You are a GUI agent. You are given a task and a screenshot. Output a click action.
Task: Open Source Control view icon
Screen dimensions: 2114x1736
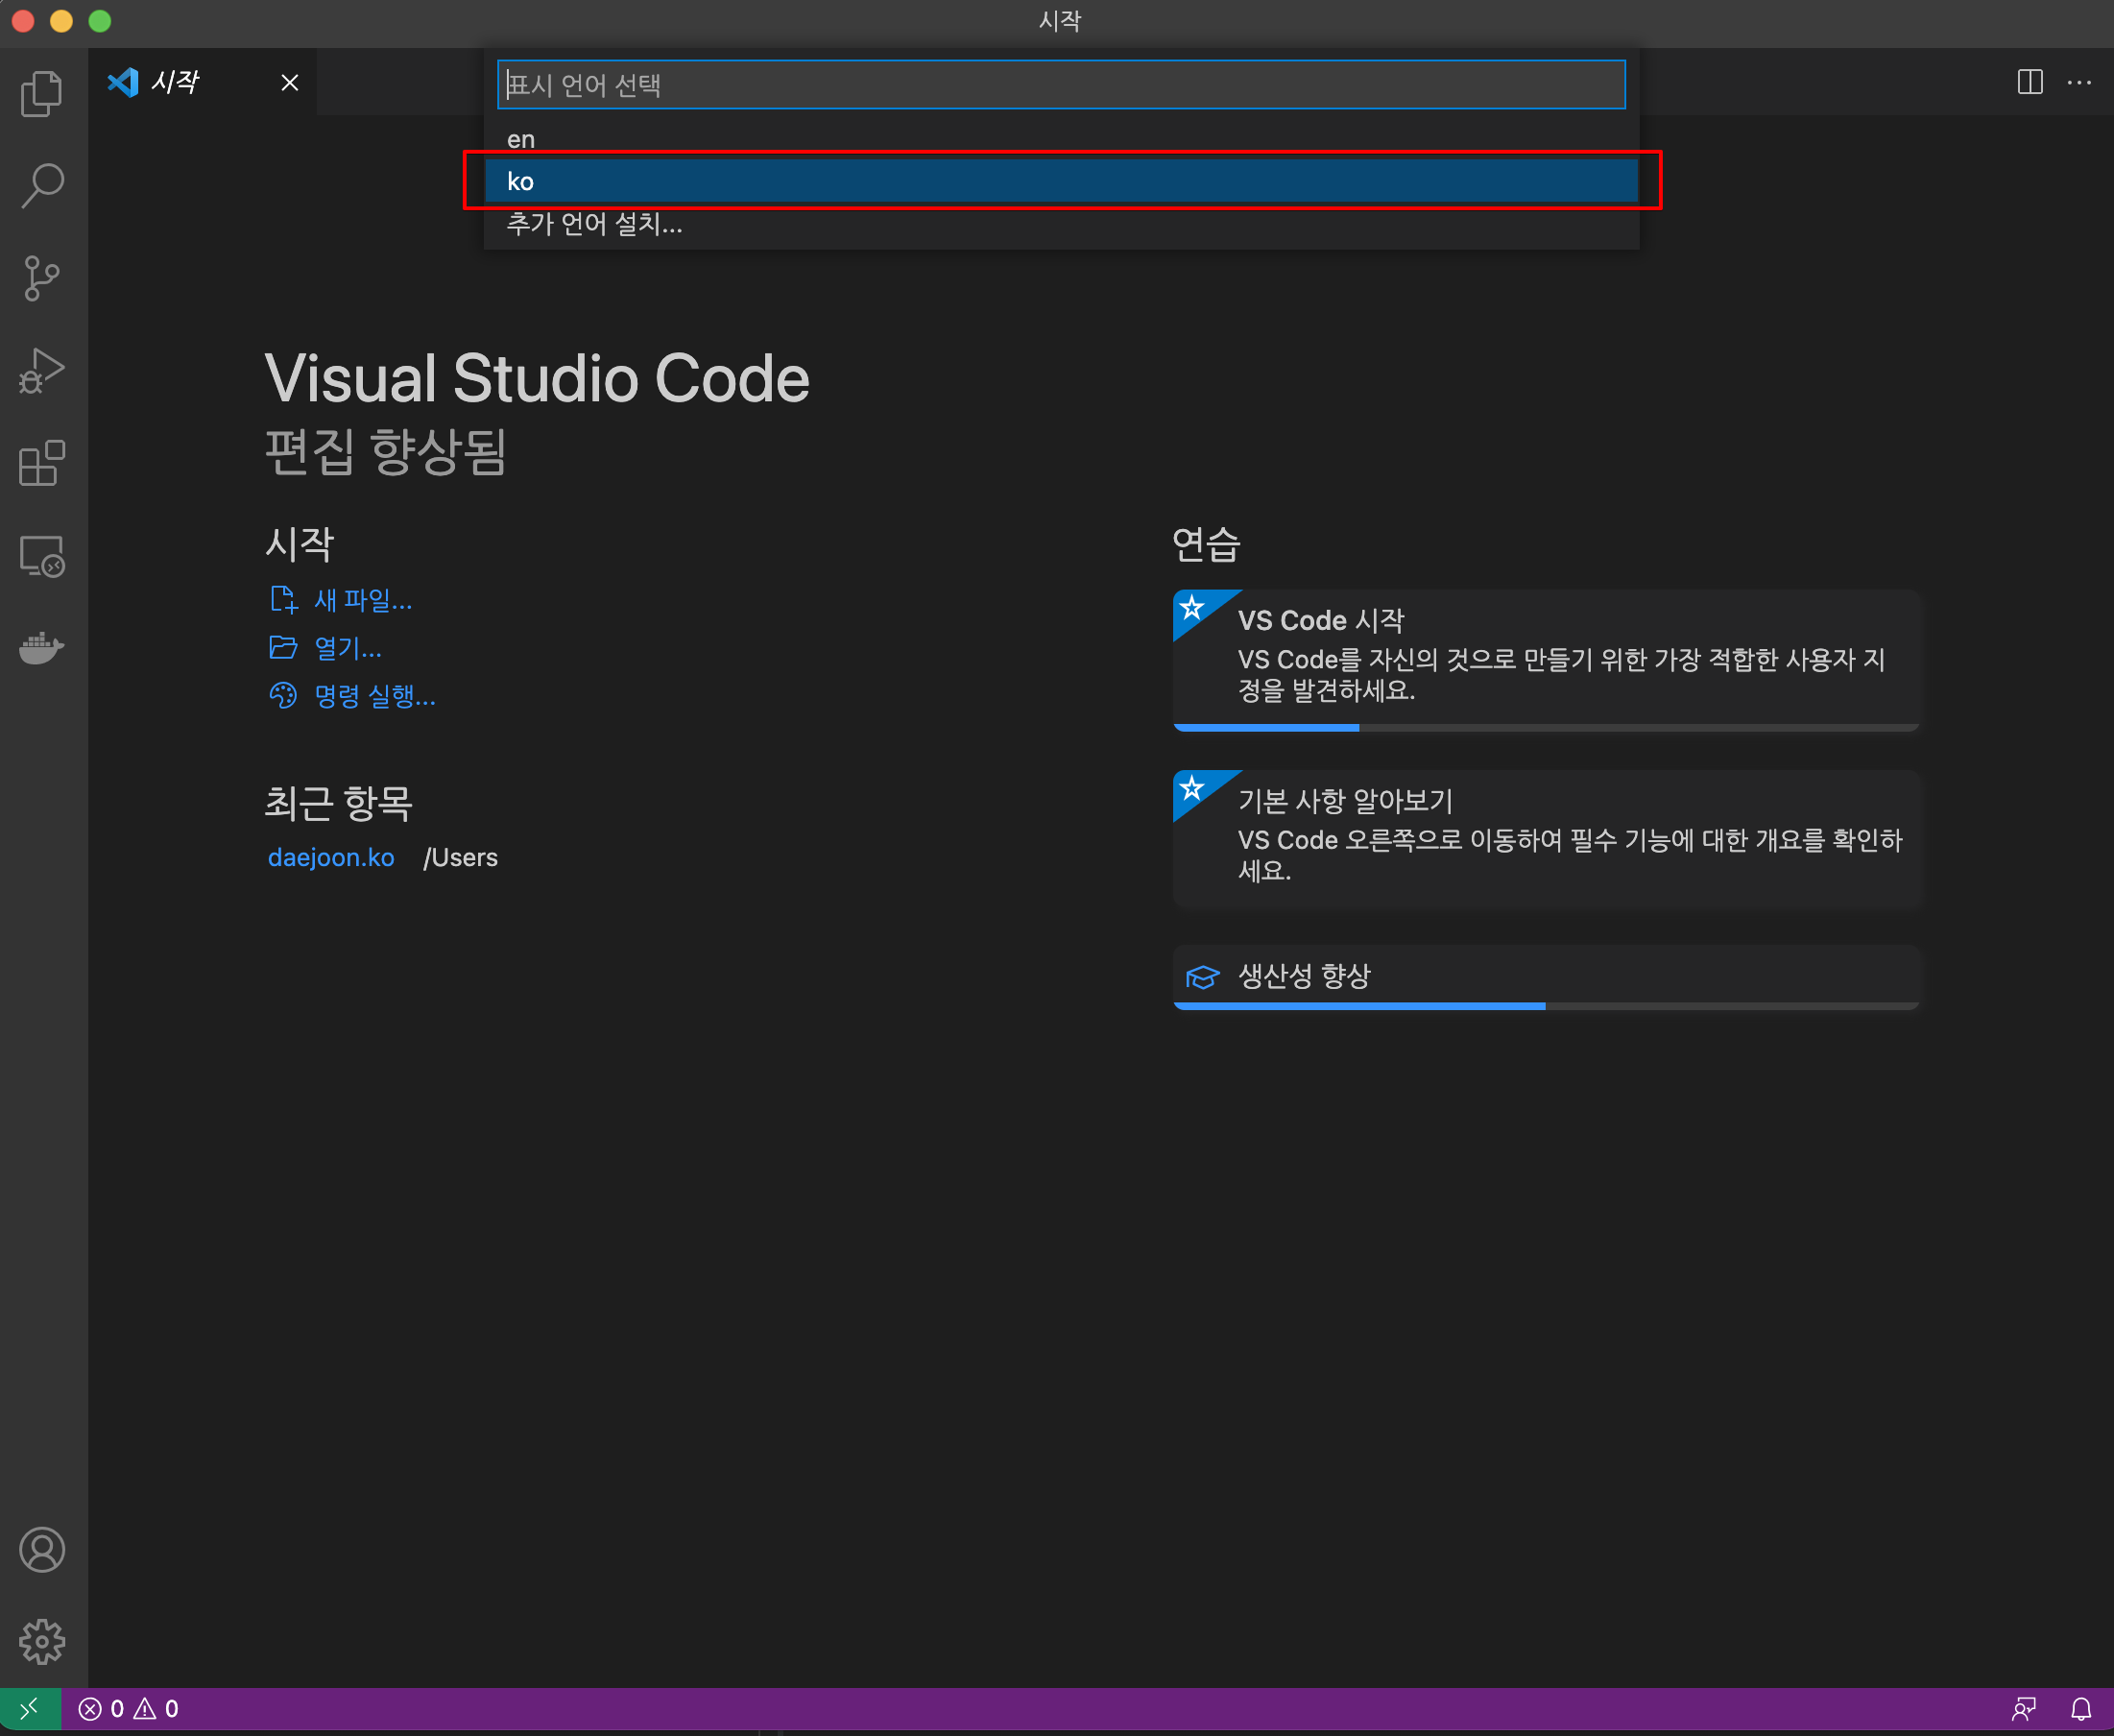point(42,278)
